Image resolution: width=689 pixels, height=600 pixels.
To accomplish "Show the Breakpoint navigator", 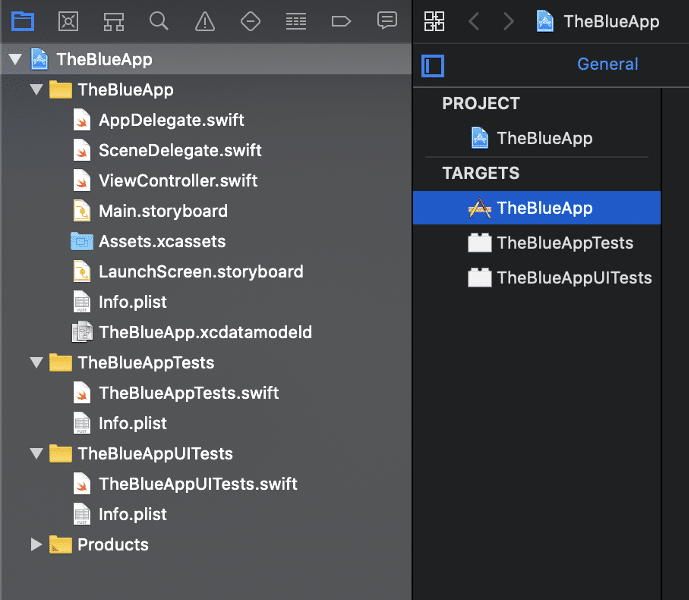I will tap(341, 21).
